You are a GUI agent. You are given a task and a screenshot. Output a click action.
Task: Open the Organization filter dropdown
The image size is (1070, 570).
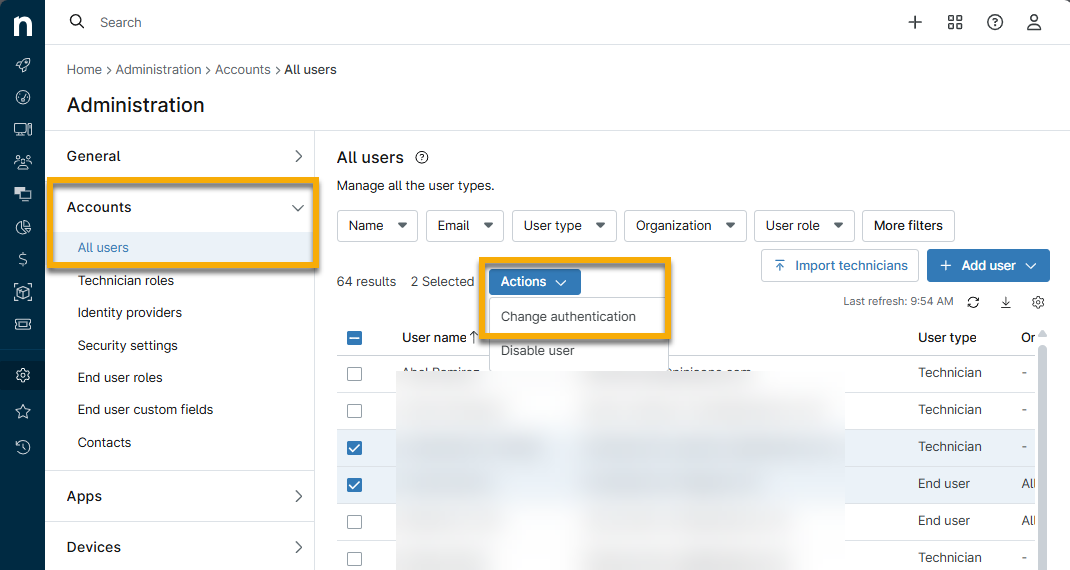pos(685,226)
